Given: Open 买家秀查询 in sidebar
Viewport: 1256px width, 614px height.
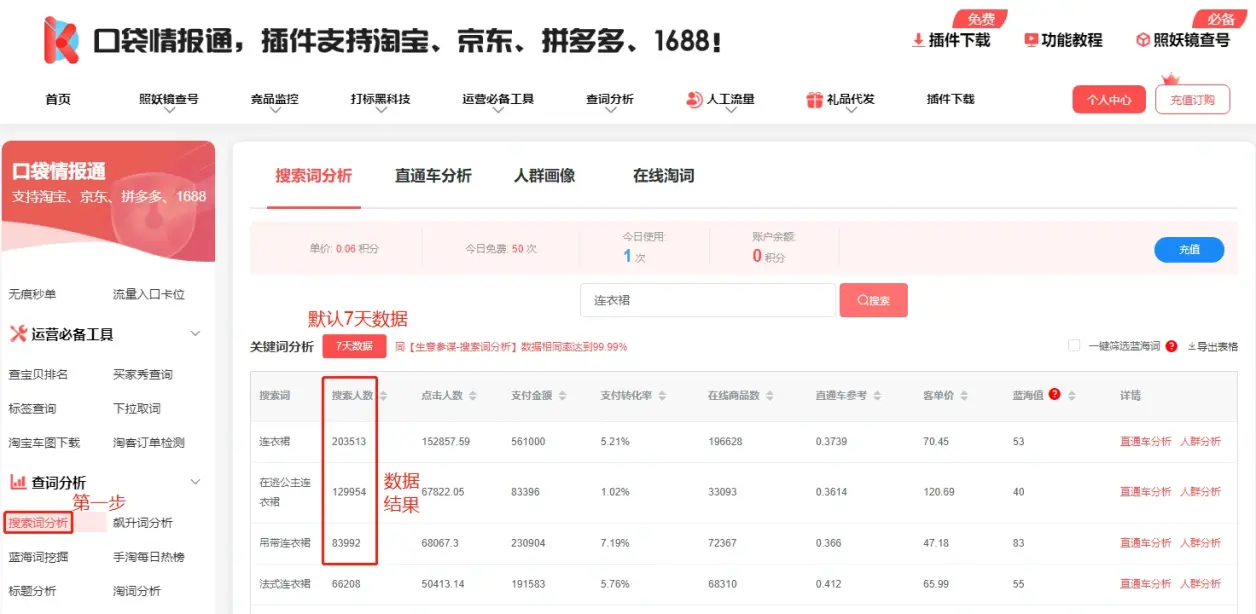Looking at the screenshot, I should click(x=143, y=374).
